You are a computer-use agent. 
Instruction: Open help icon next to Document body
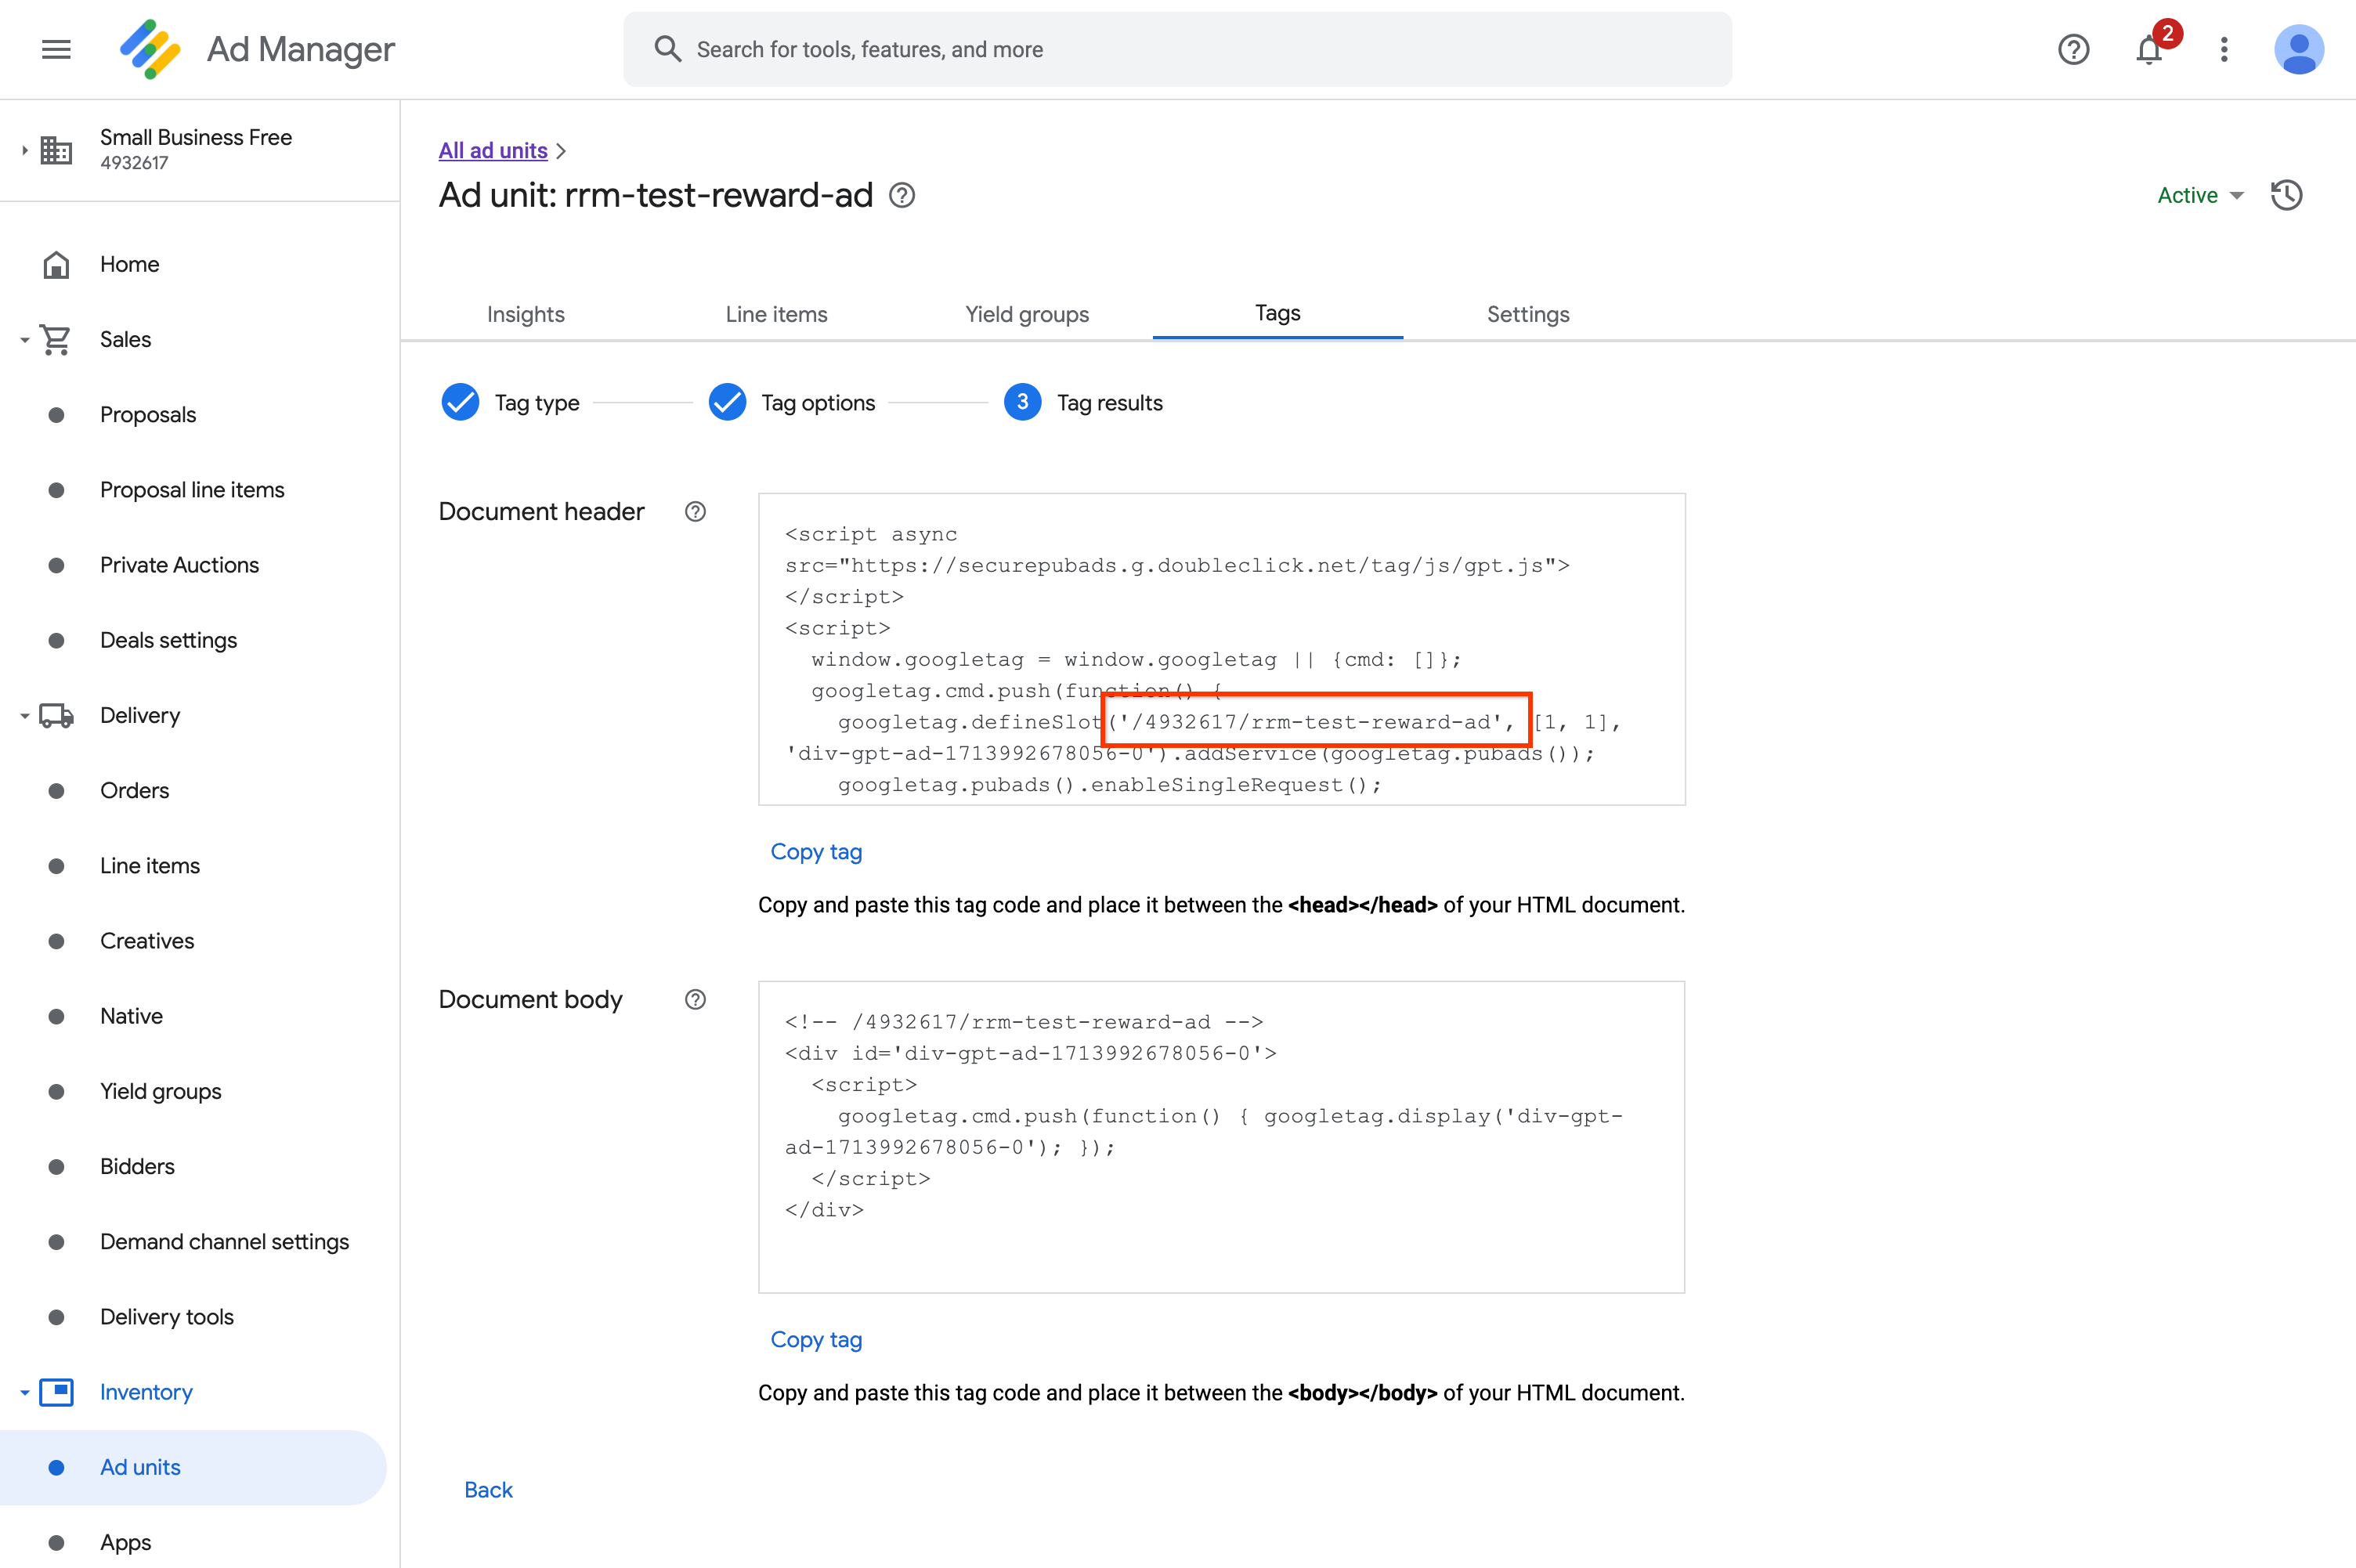pyautogui.click(x=695, y=1000)
